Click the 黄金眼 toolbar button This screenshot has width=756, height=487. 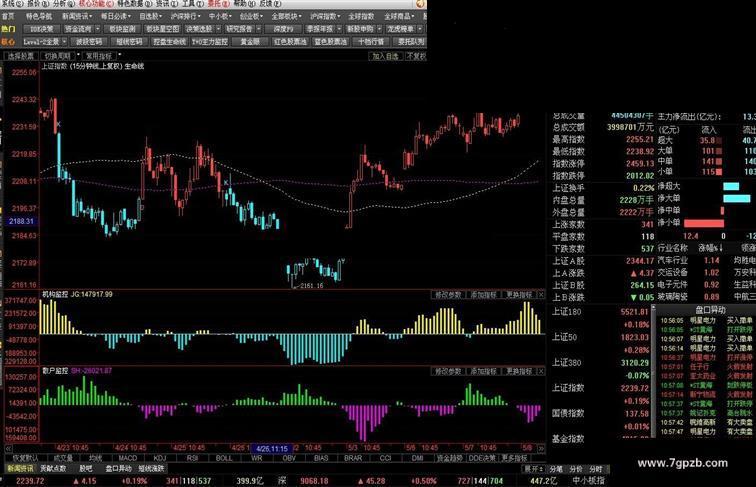click(250, 42)
